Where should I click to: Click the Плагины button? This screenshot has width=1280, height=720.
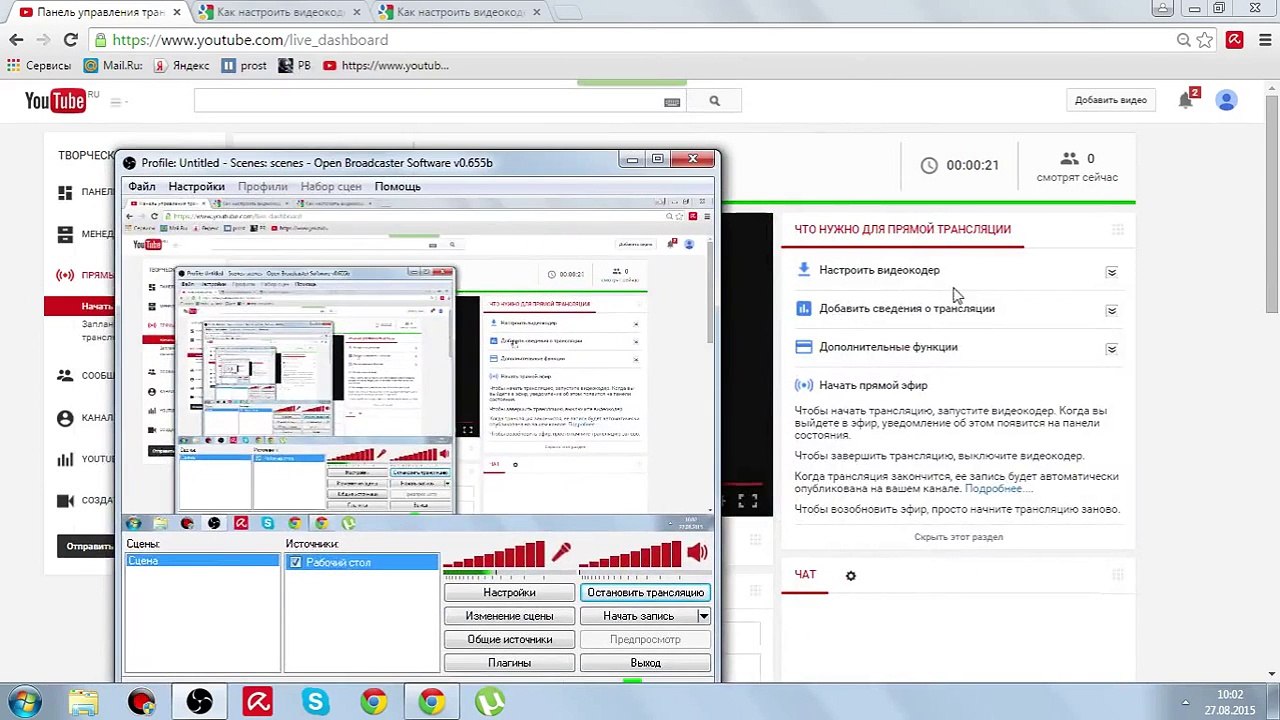509,663
